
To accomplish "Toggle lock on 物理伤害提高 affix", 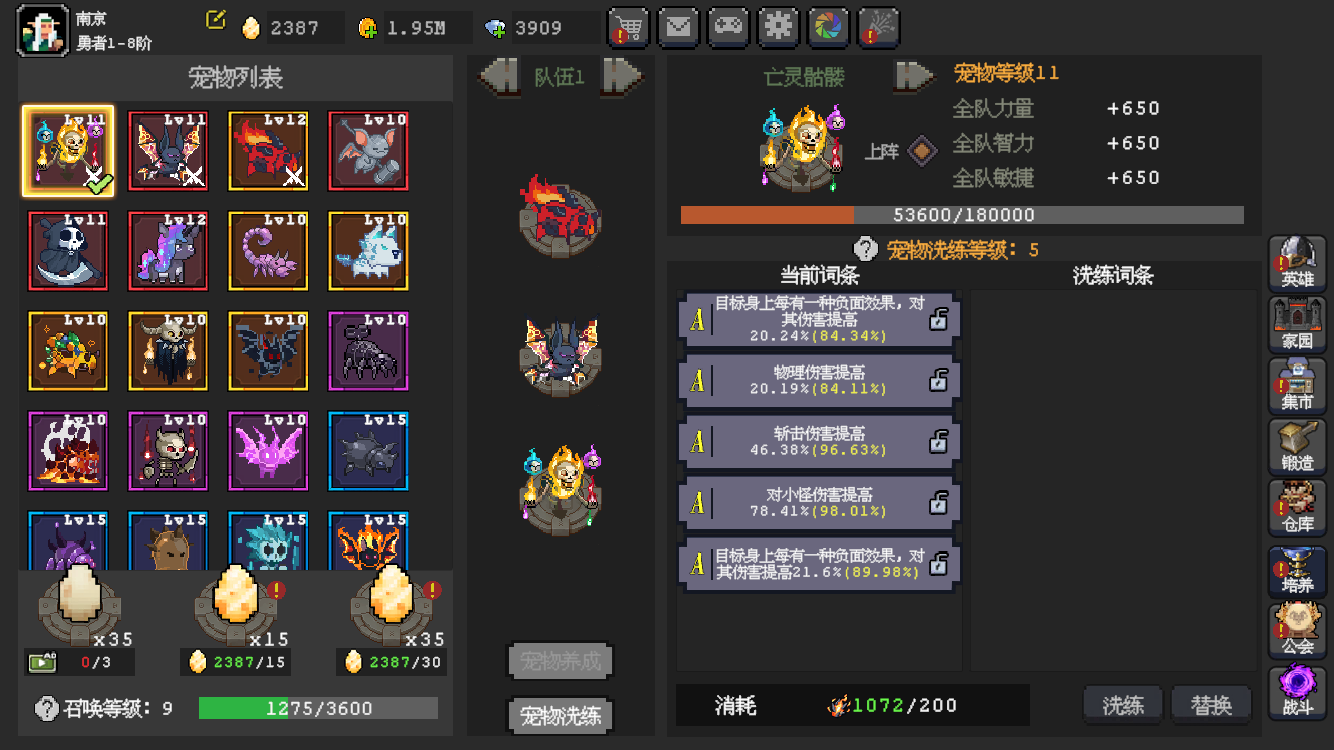I will pyautogui.click(x=938, y=381).
